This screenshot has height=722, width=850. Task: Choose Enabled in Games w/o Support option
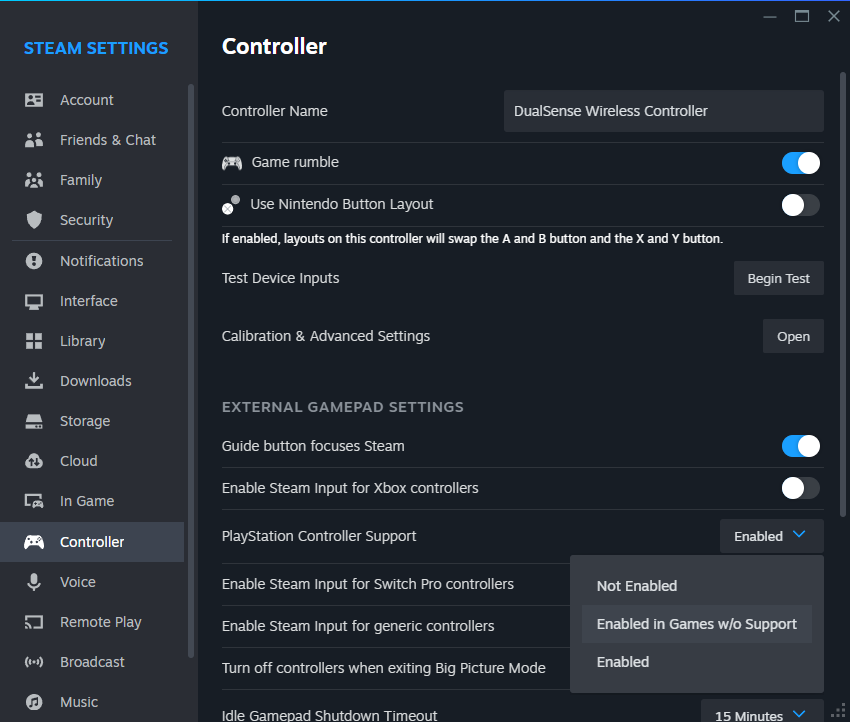(696, 624)
